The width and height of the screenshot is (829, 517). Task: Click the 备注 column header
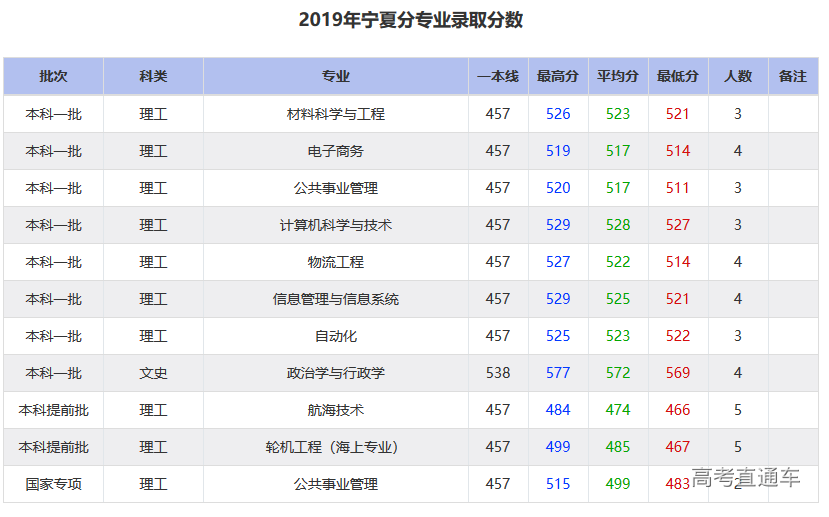pyautogui.click(x=792, y=76)
